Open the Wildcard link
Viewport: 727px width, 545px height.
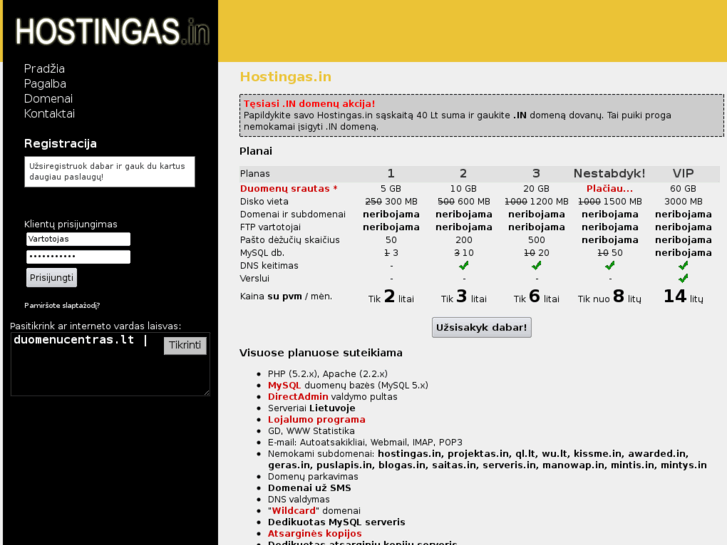coord(293,510)
